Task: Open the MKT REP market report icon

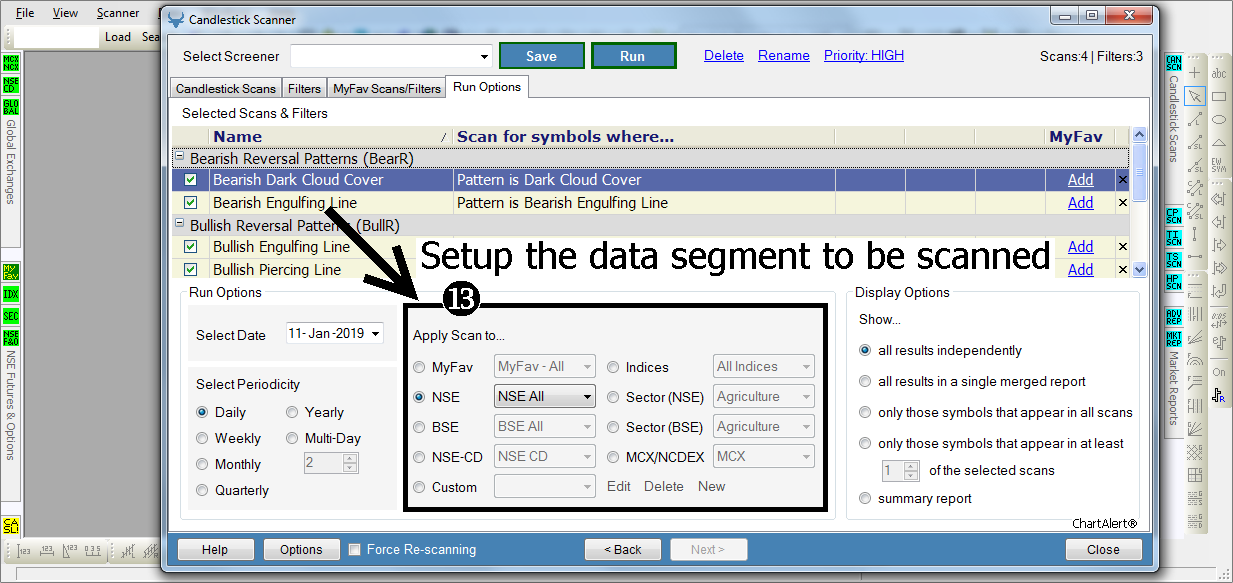Action: coord(1174,339)
